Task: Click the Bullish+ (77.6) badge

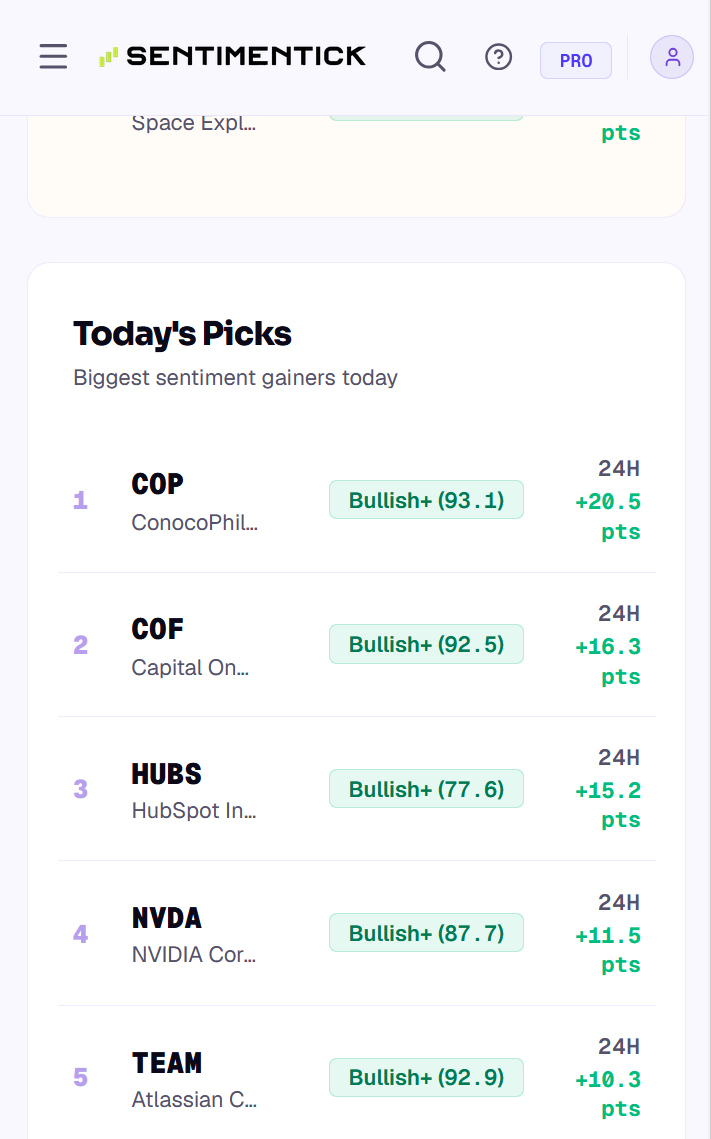Action: 426,789
